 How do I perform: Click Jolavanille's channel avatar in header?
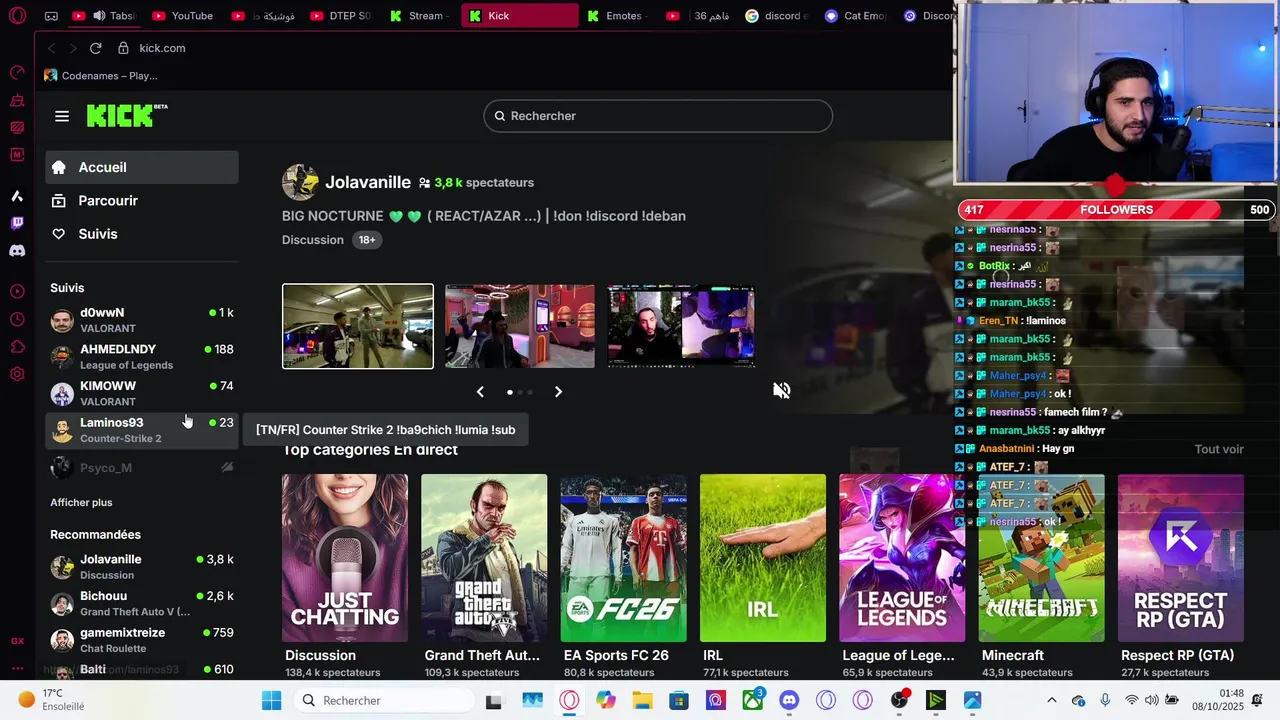[x=300, y=183]
